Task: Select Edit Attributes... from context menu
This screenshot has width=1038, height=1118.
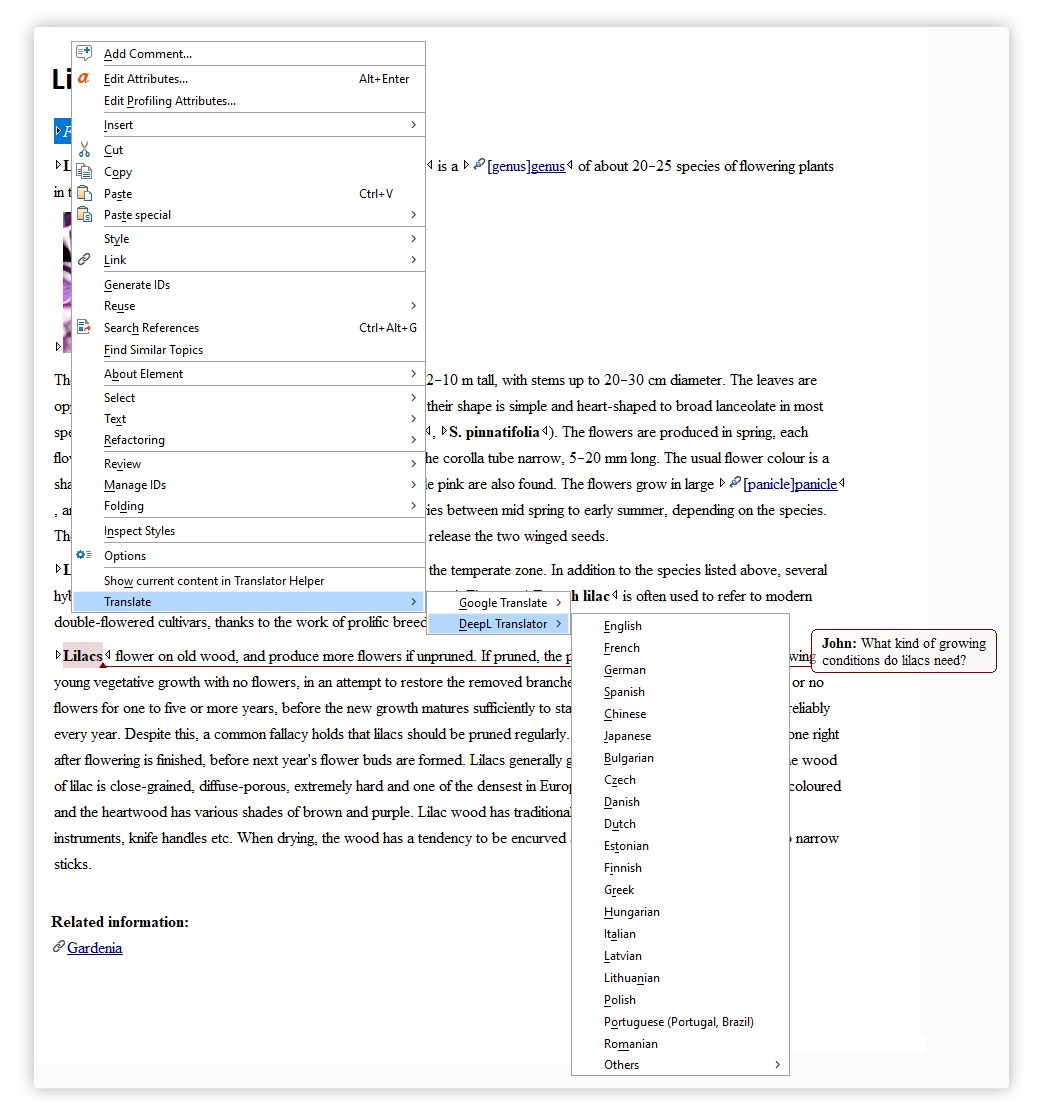Action: point(249,78)
